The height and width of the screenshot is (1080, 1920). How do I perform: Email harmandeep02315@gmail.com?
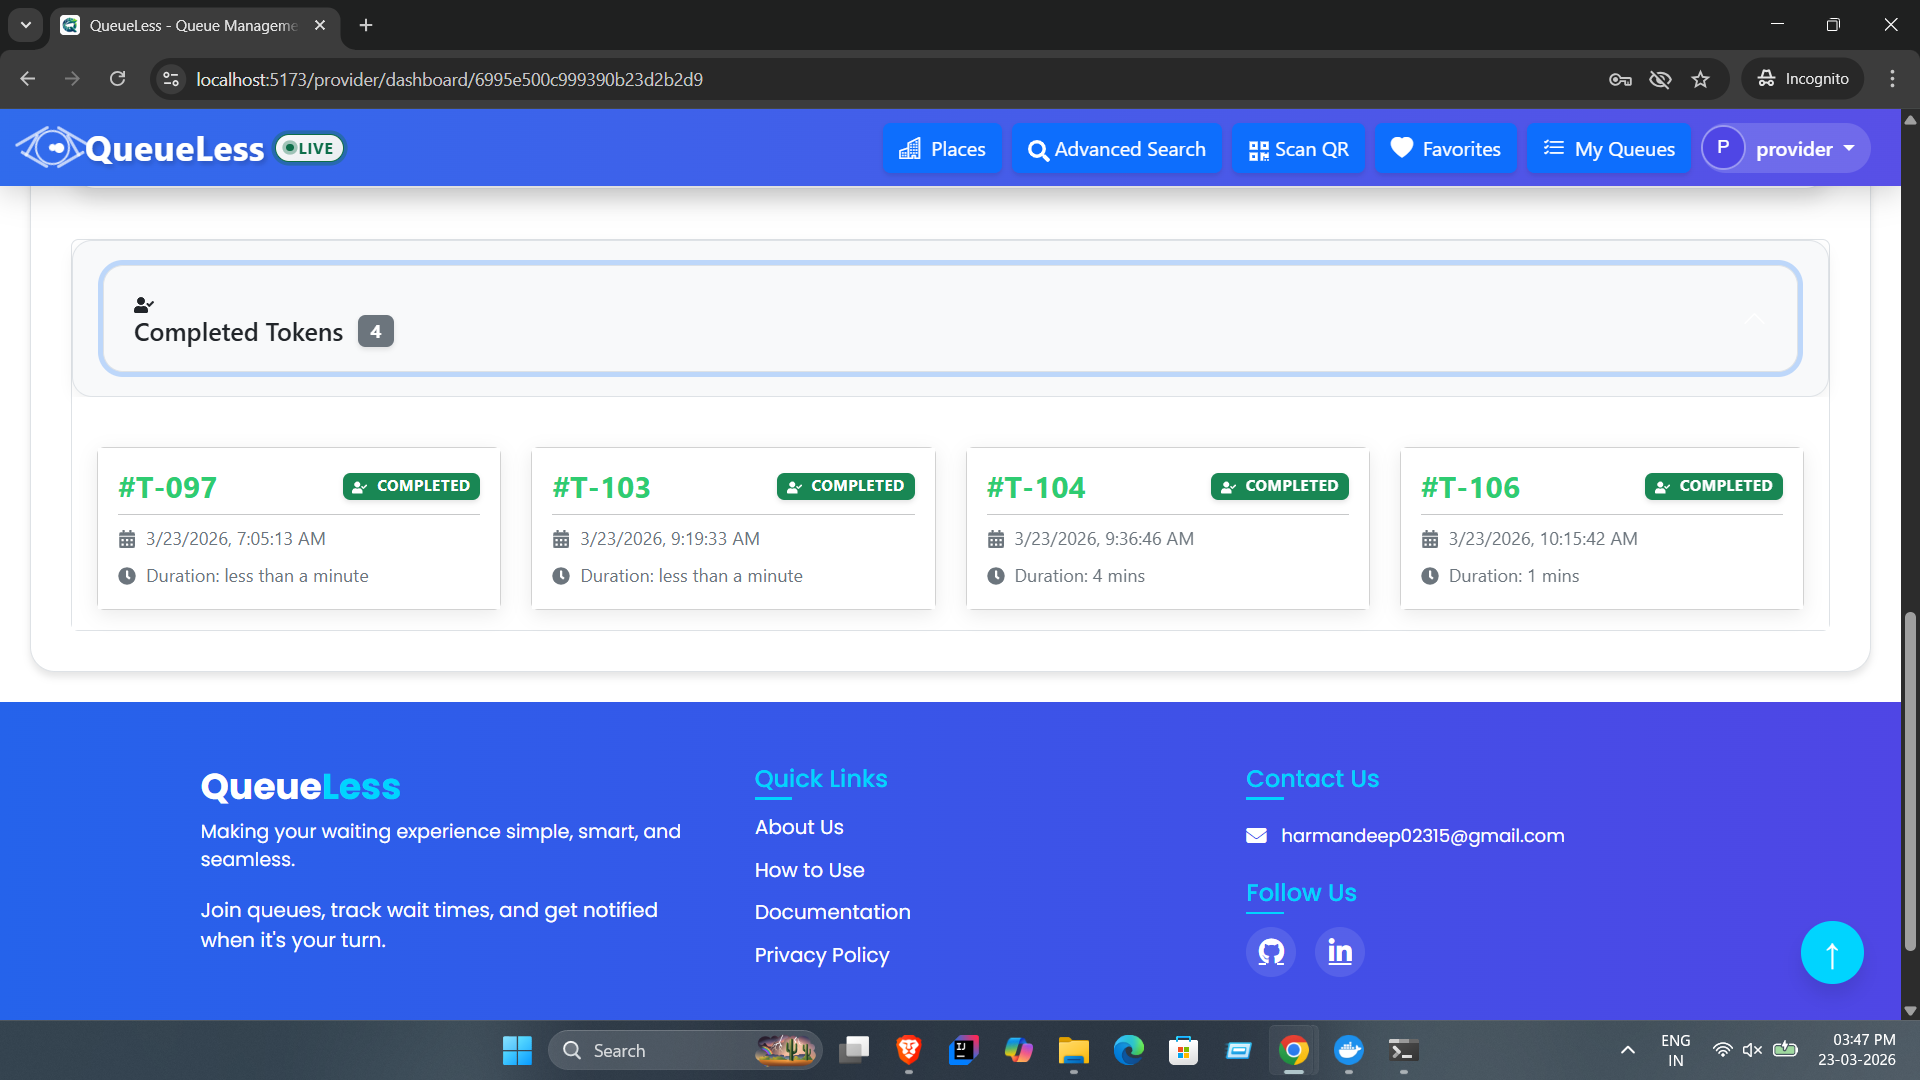1423,836
